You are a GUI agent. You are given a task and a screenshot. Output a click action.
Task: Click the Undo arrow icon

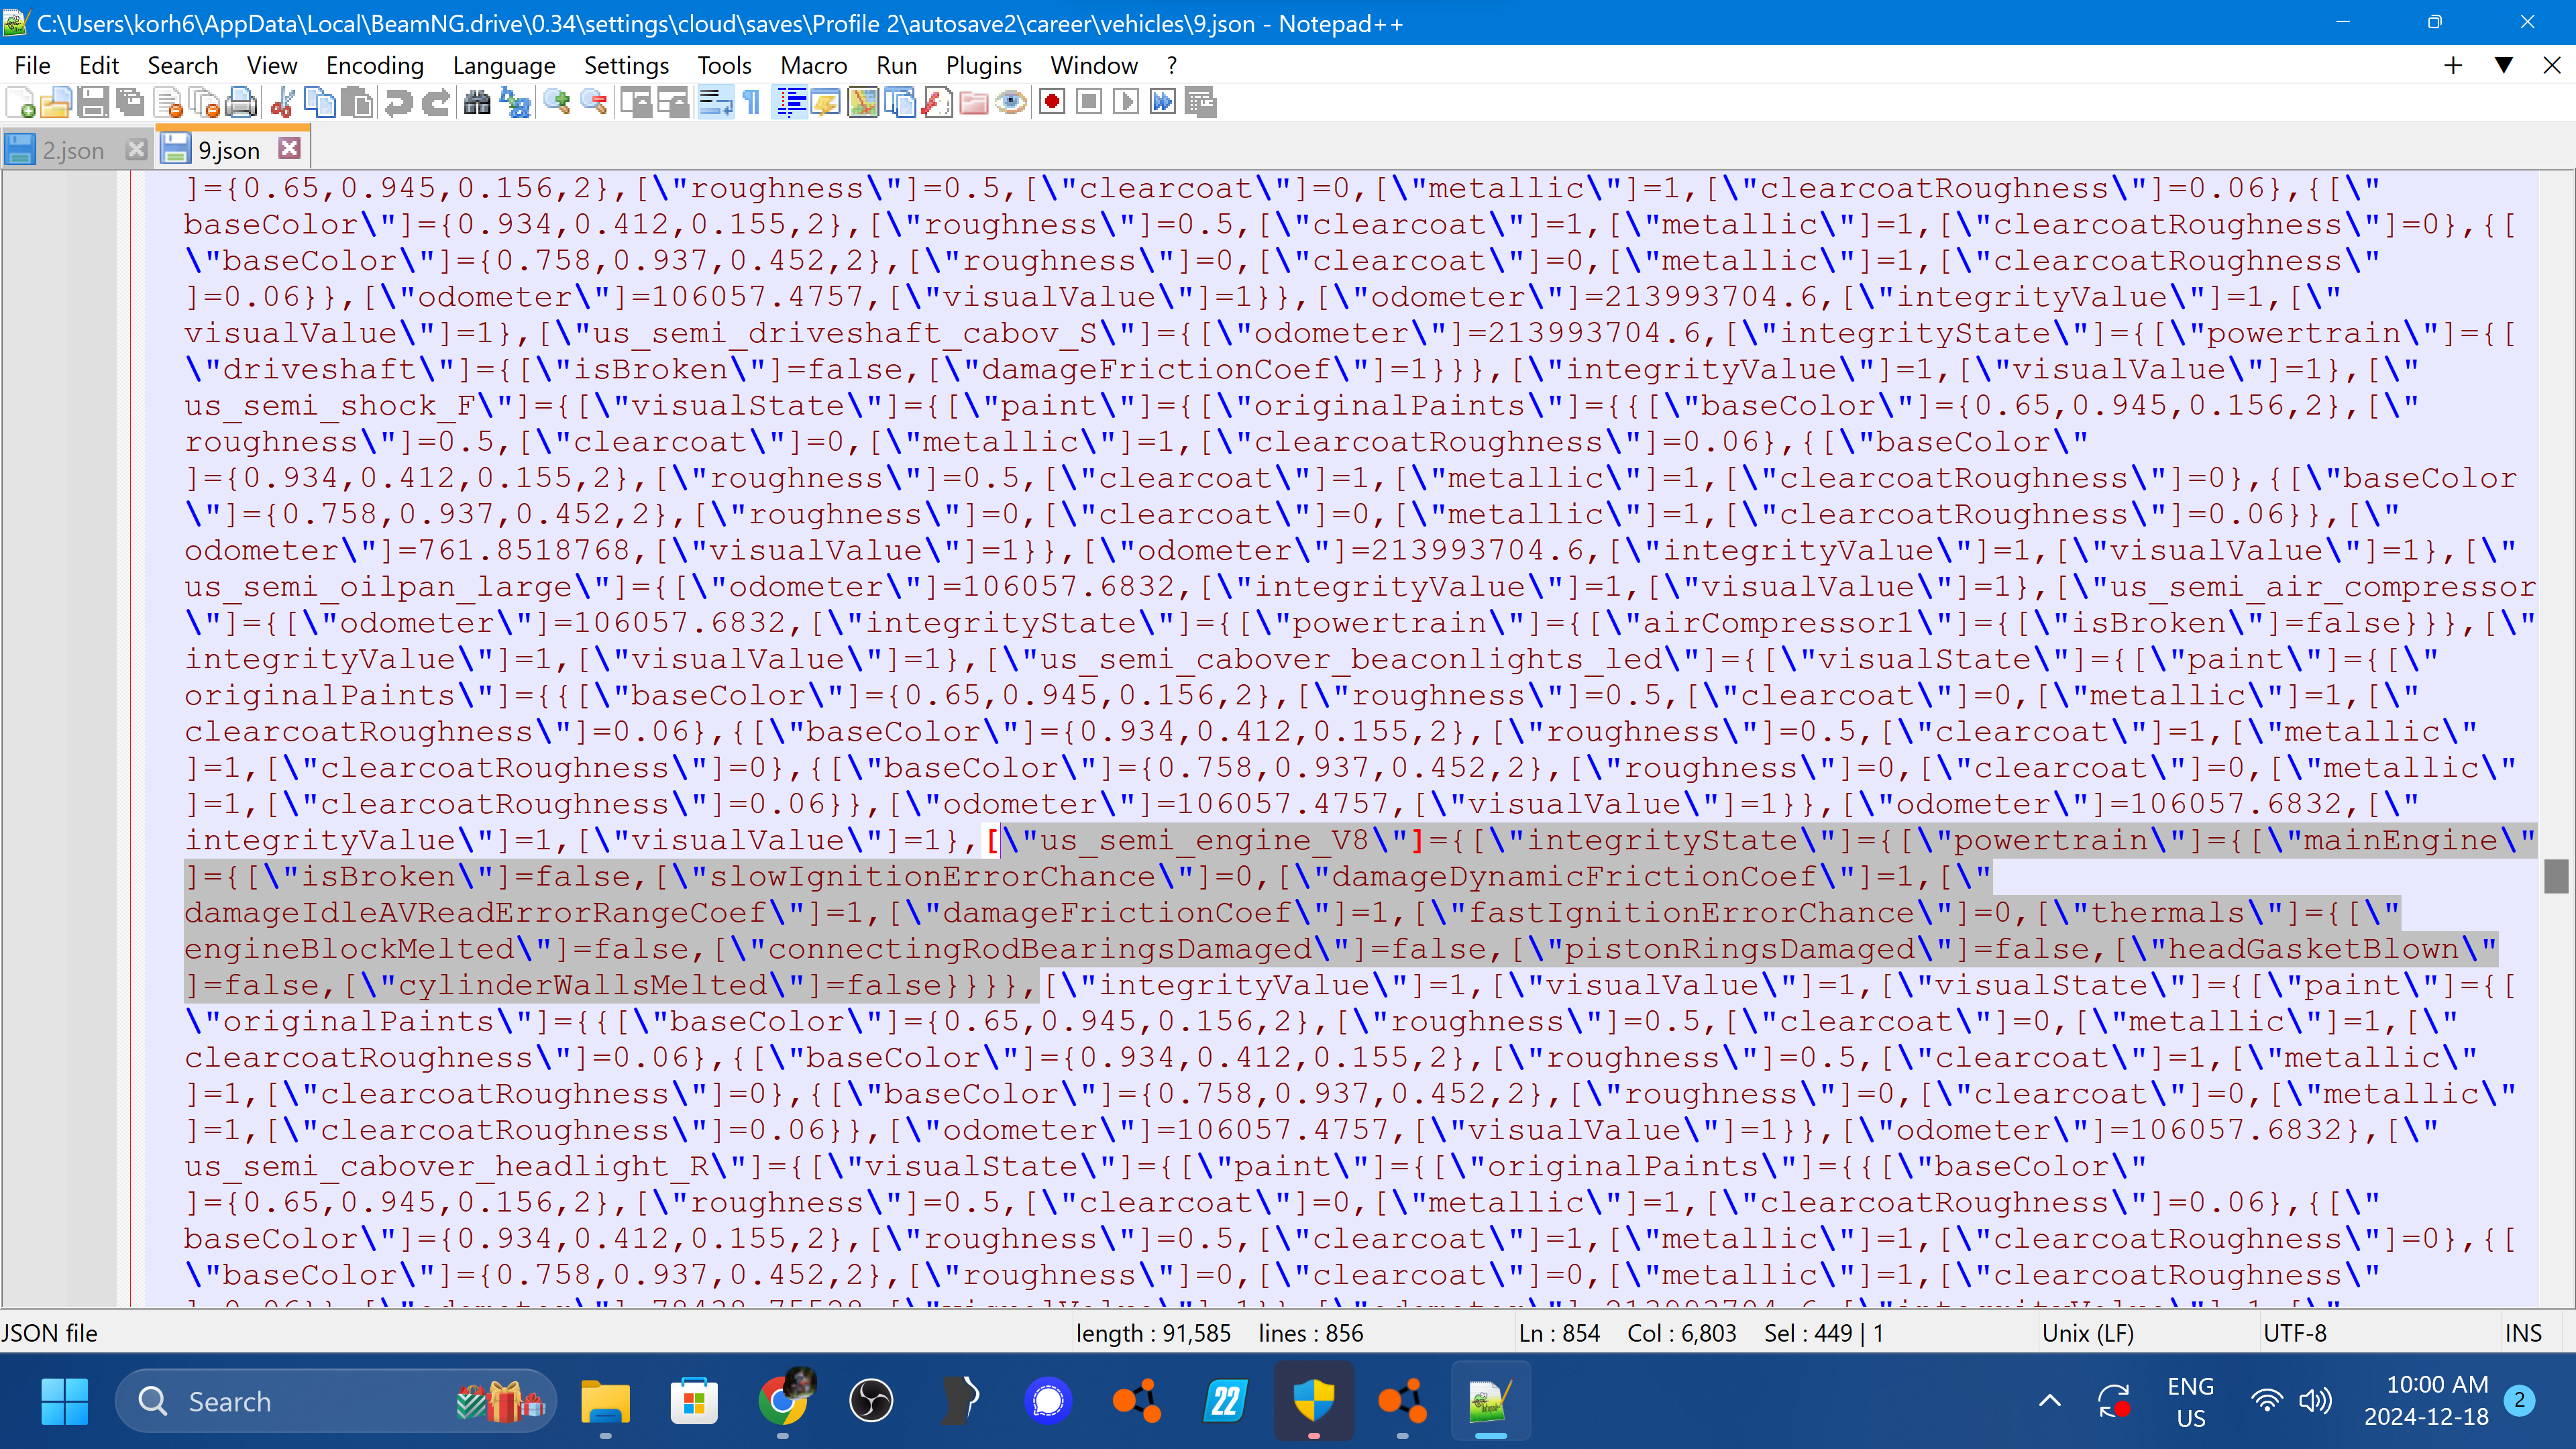pos(398,102)
